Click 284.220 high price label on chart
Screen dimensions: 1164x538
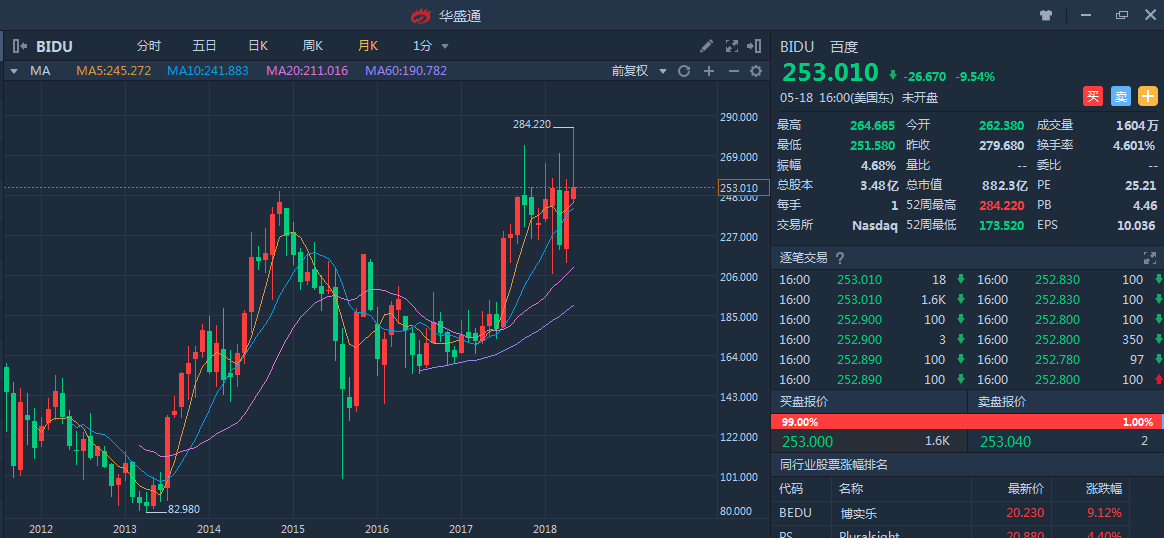(x=532, y=124)
